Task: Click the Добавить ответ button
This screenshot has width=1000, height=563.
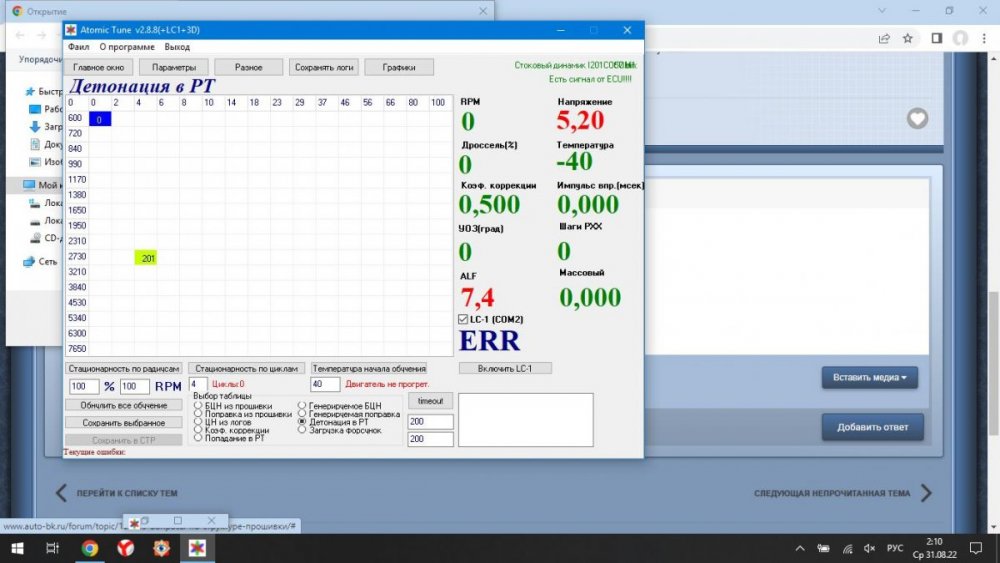Action: 872,427
